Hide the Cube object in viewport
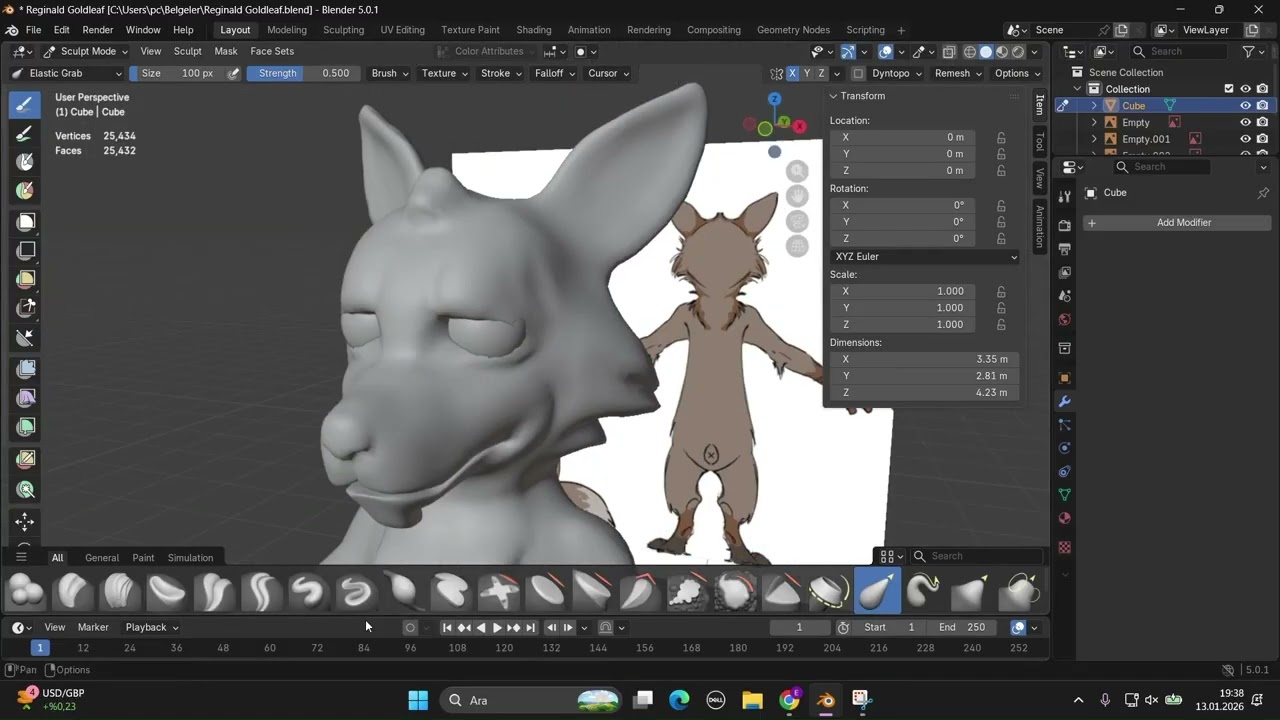The height and width of the screenshot is (720, 1280). (x=1246, y=106)
